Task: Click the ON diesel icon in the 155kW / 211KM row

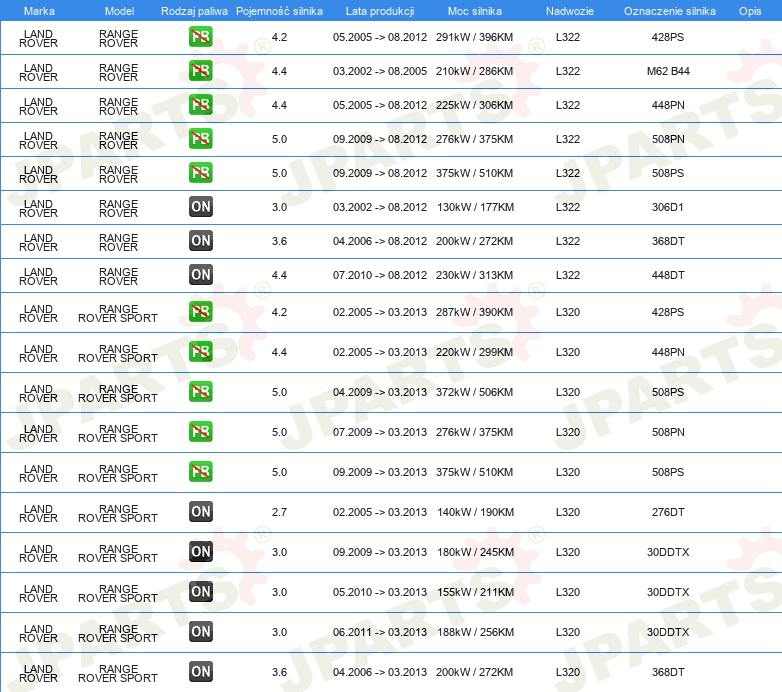Action: [x=200, y=592]
